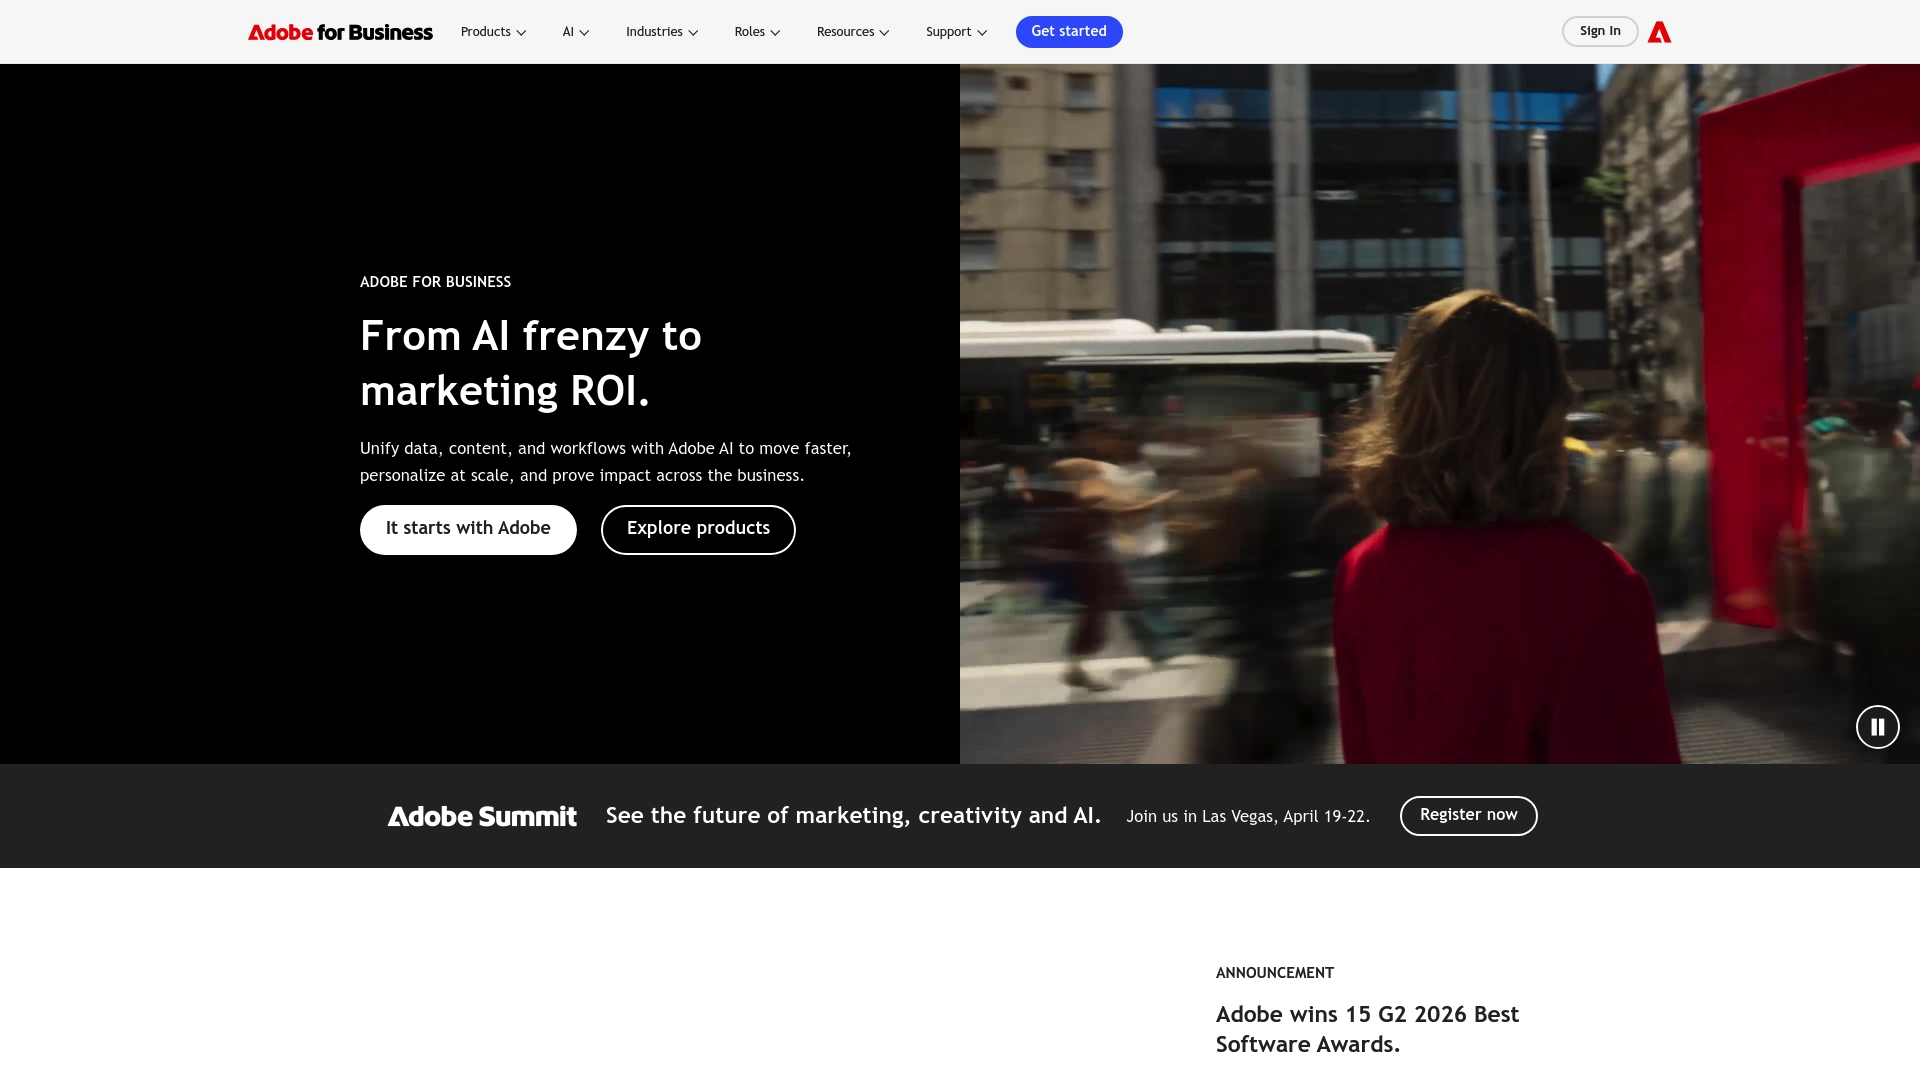The height and width of the screenshot is (1080, 1920).
Task: Open the Support dropdown menu
Action: pyautogui.click(x=956, y=32)
